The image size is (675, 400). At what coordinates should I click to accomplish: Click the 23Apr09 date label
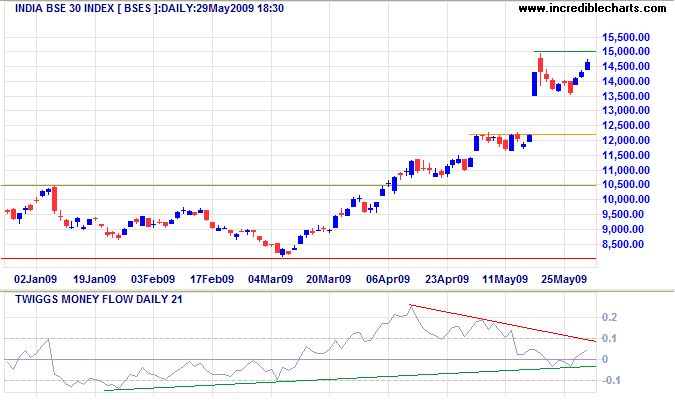(447, 279)
